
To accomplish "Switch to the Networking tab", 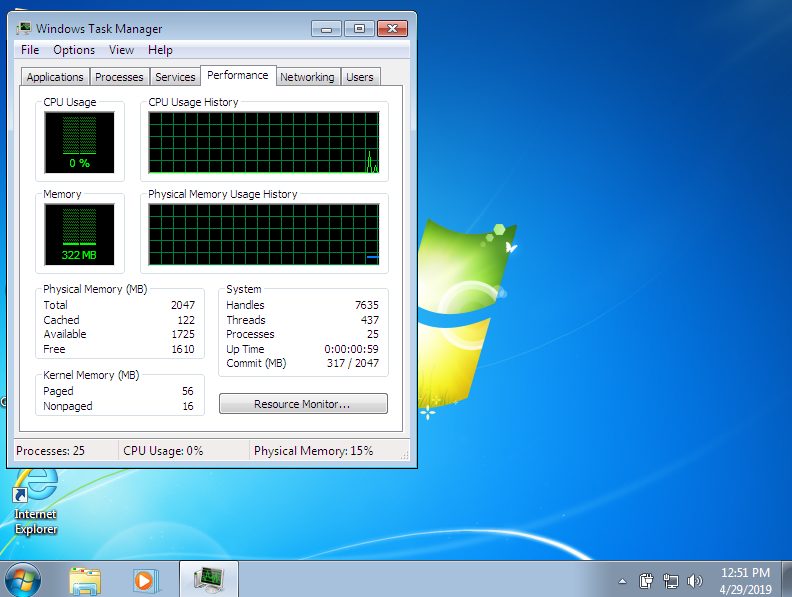I will click(307, 77).
